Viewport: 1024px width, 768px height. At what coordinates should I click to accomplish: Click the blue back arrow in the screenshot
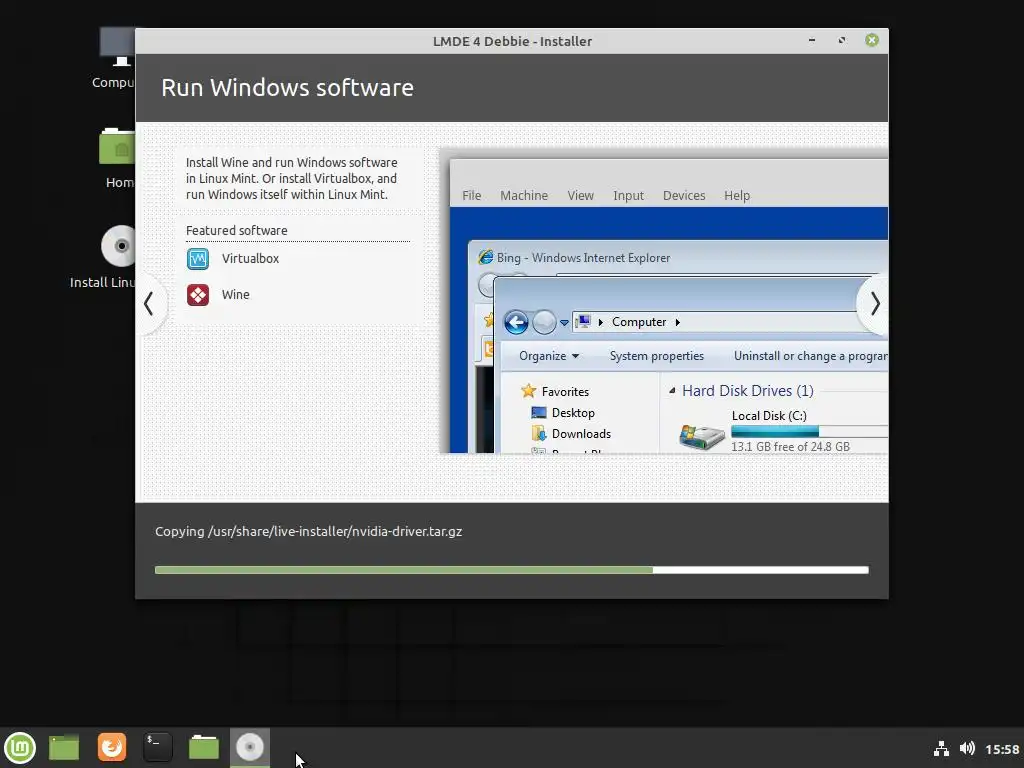(516, 322)
